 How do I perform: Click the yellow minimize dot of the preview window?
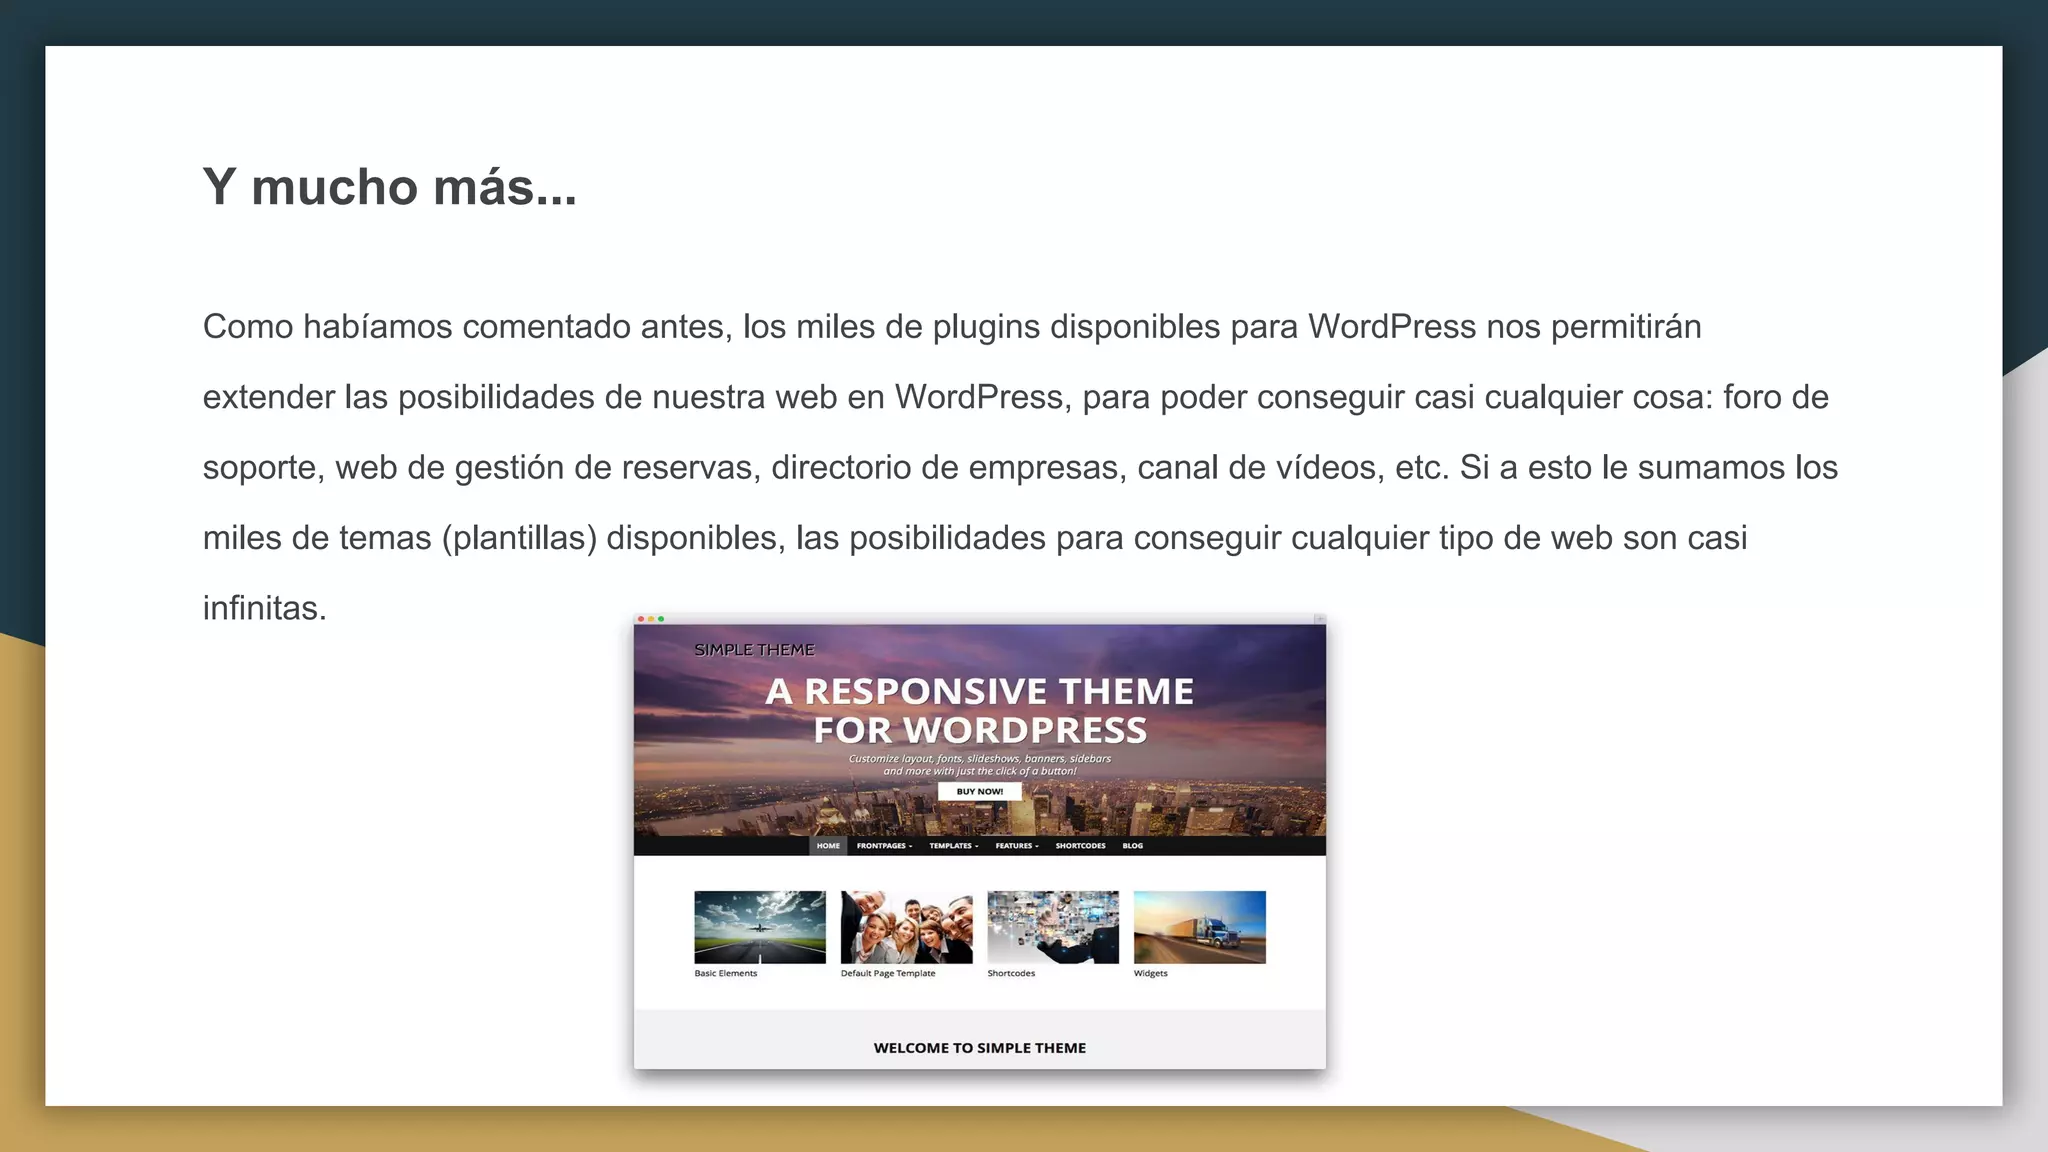pos(651,619)
